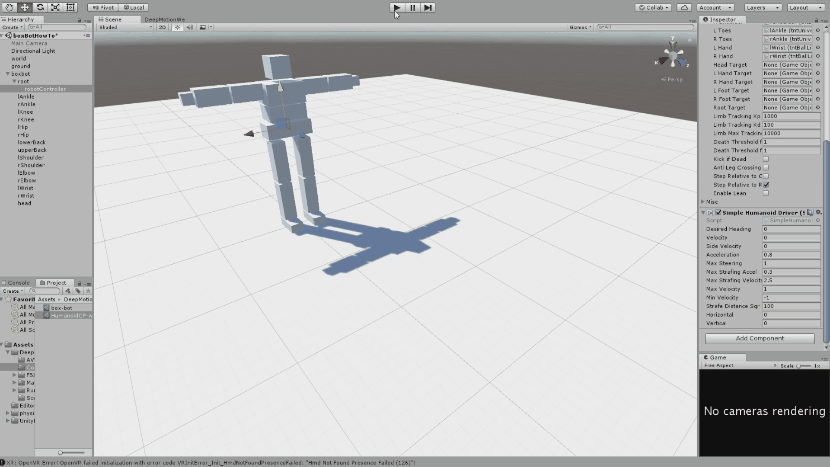
Task: Enable the Anti Leg Crossing checkbox
Action: tap(765, 167)
